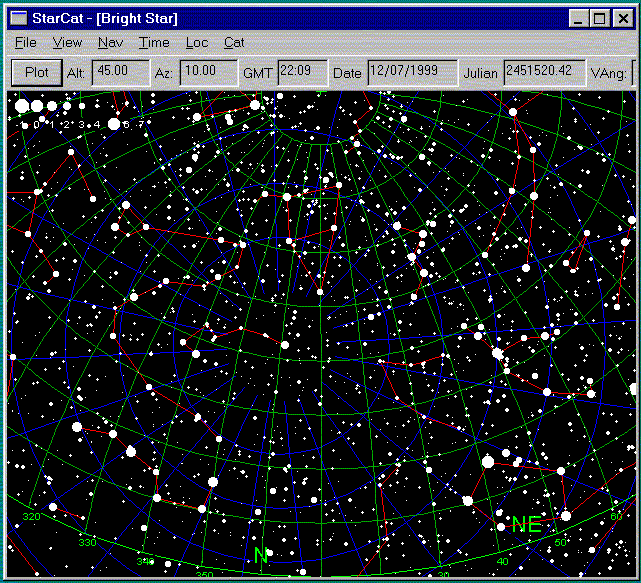641x583 pixels.
Task: Minimize the StarCat window
Action: (x=578, y=19)
